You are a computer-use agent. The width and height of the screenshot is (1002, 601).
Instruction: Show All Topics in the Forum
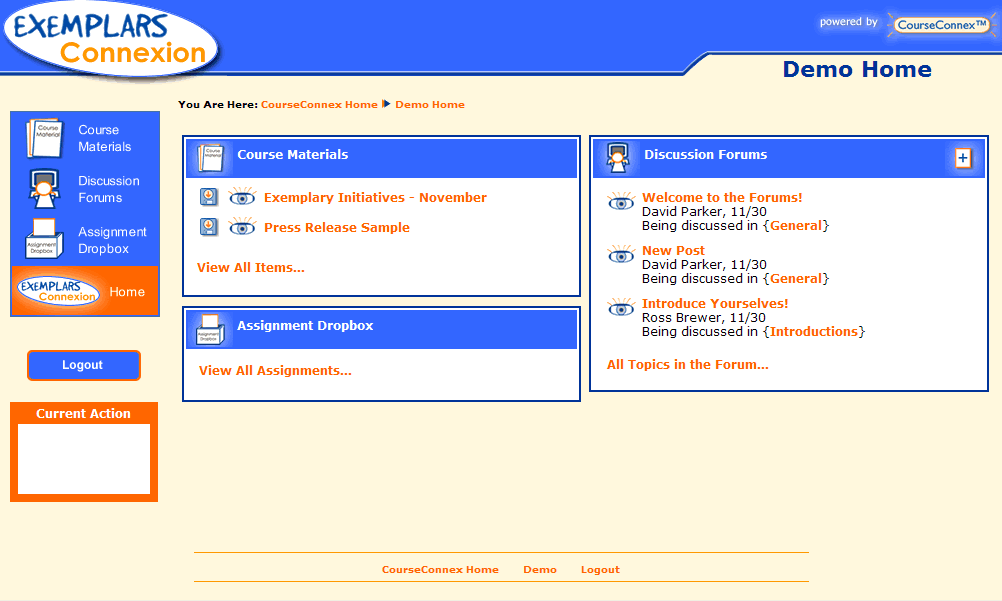click(x=687, y=364)
